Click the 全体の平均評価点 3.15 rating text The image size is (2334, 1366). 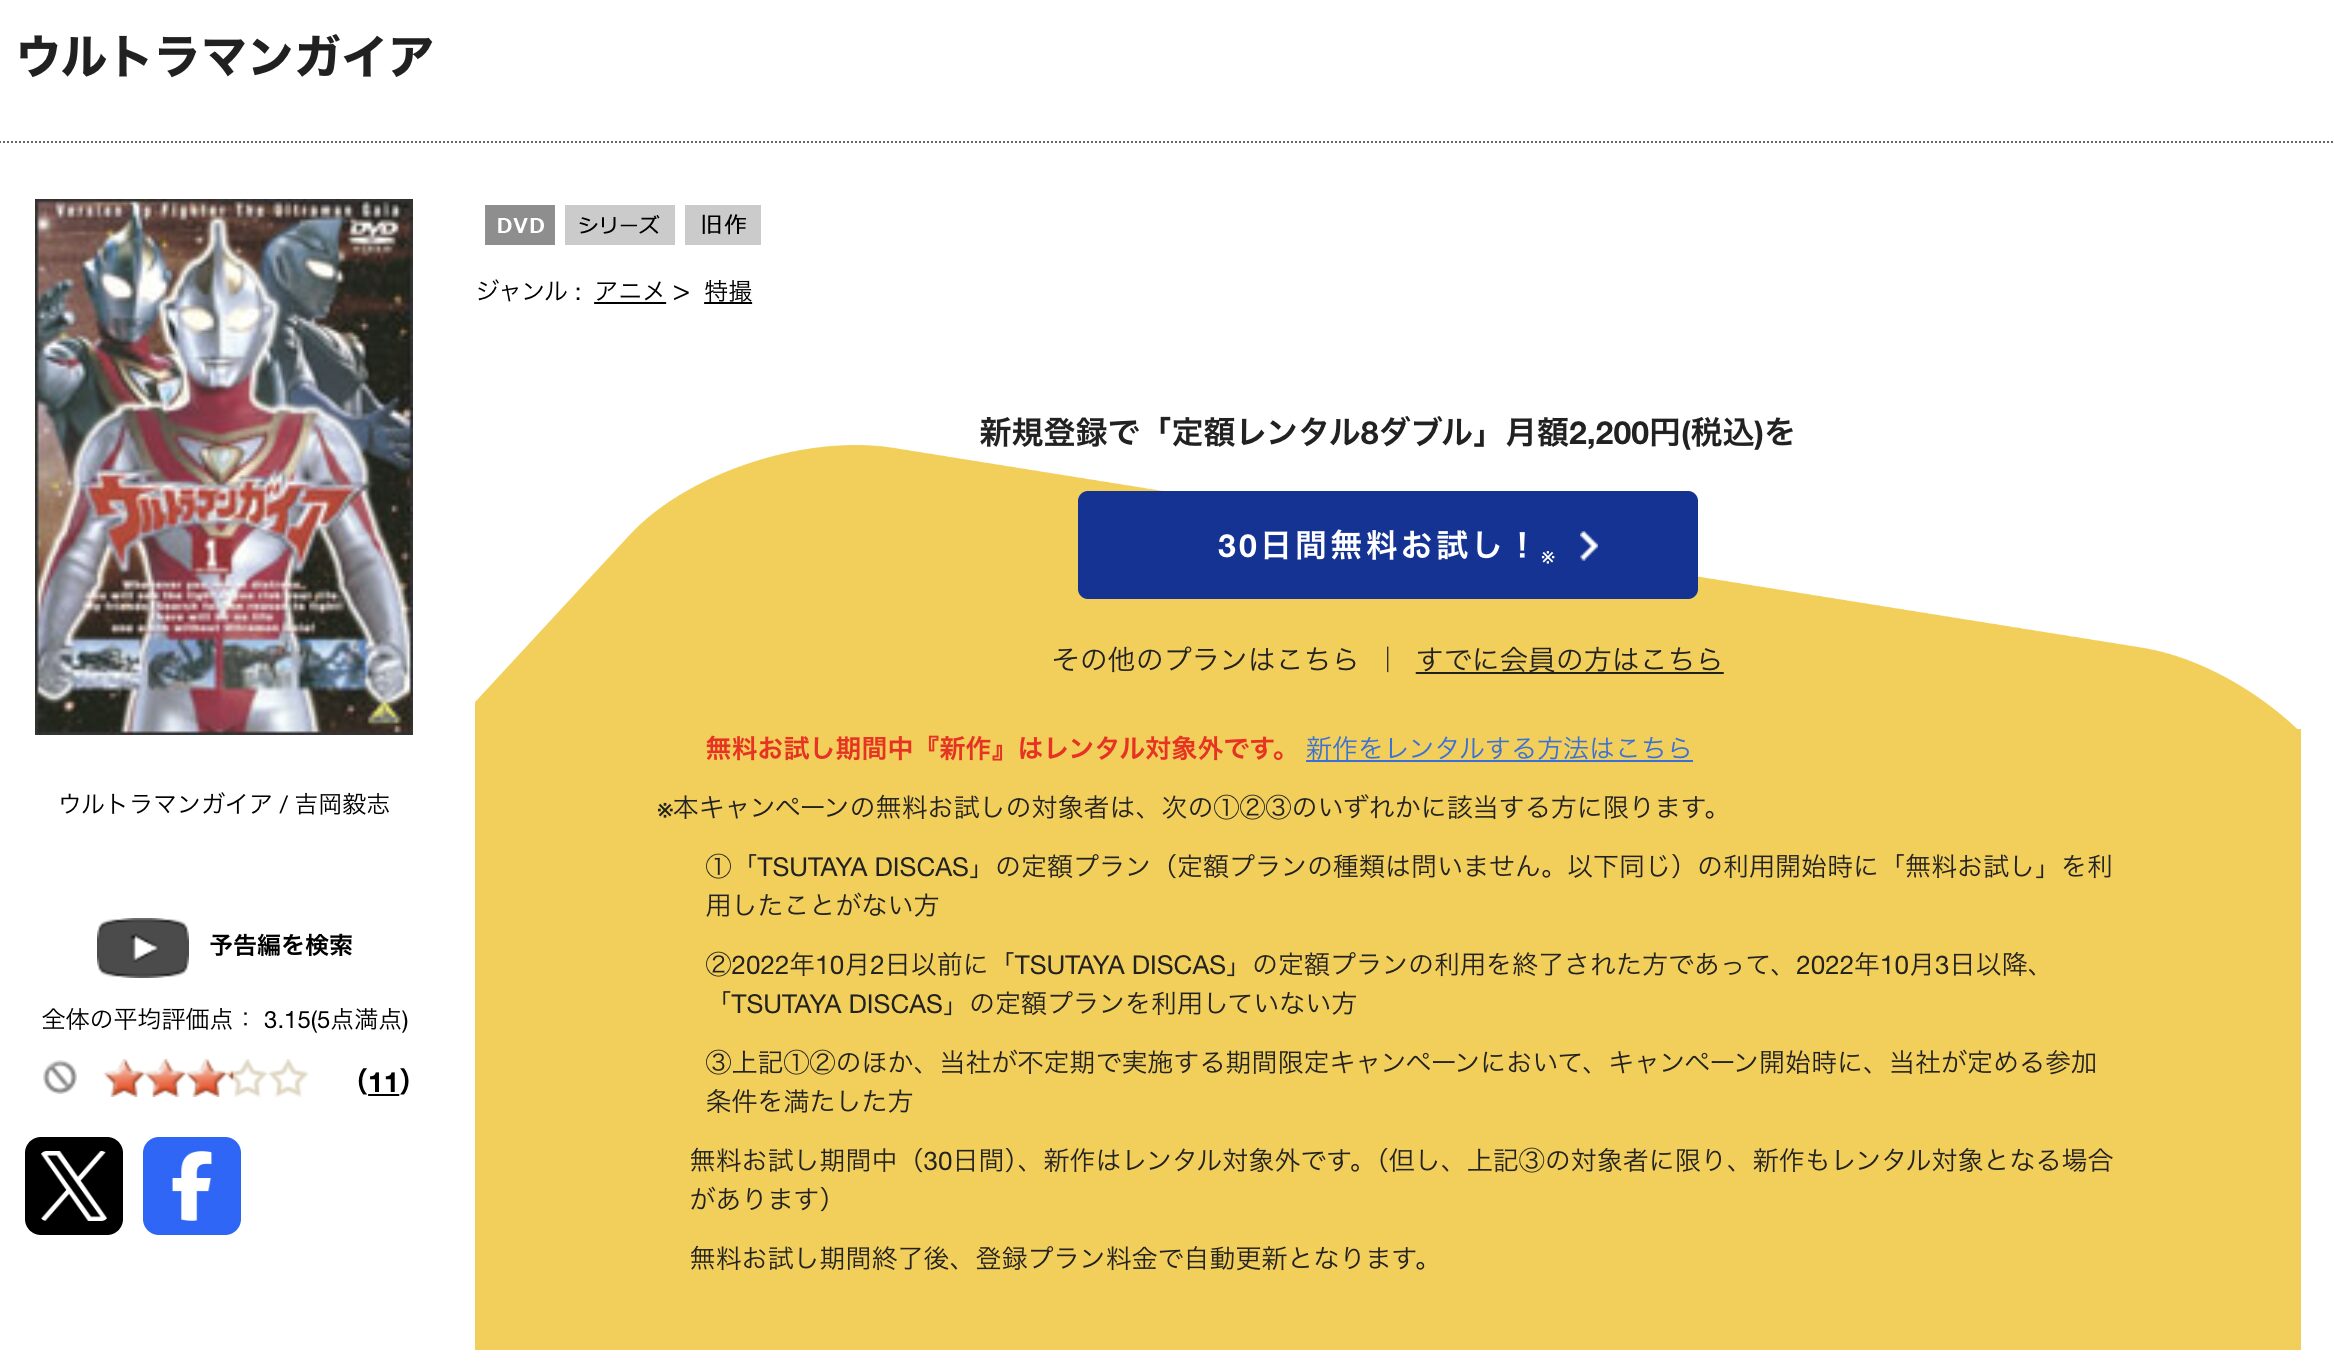[225, 1019]
